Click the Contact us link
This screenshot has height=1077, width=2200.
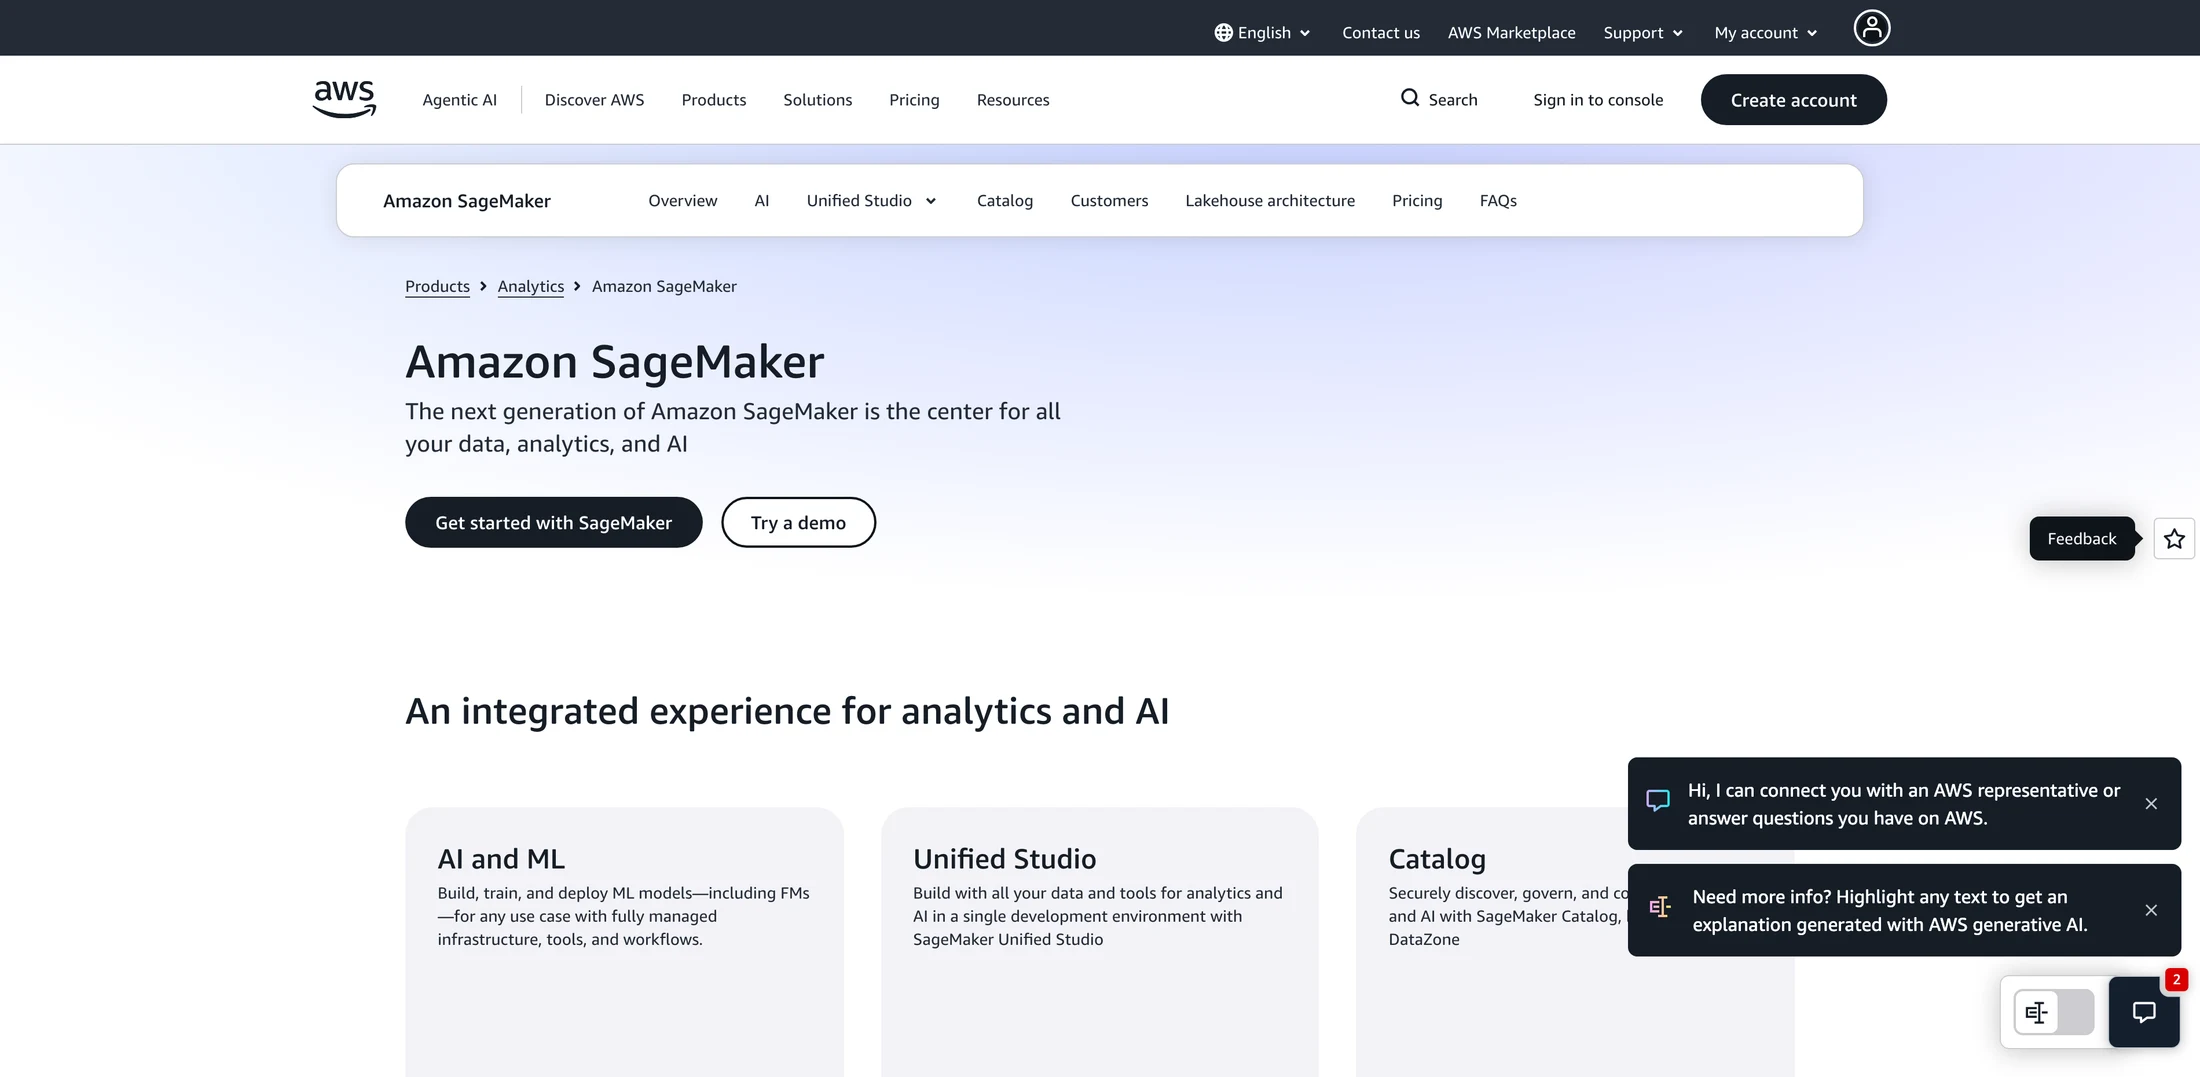point(1381,33)
